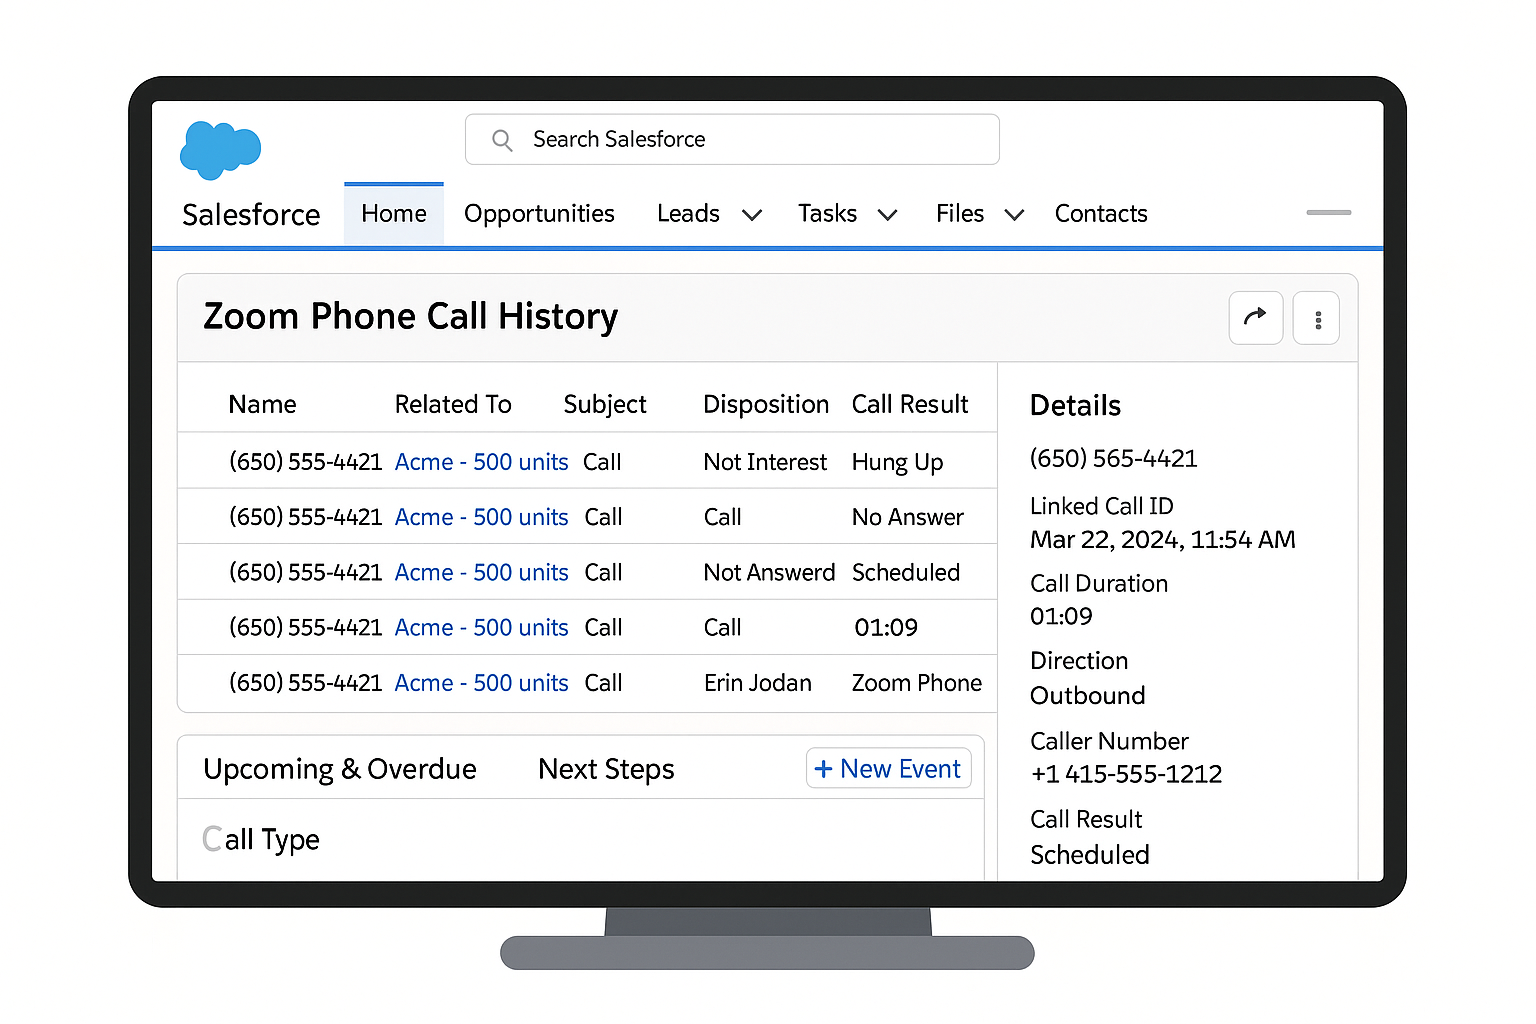The image size is (1536, 1024).
Task: Open Acme - 500 units link in No Answer row
Action: [x=481, y=517]
